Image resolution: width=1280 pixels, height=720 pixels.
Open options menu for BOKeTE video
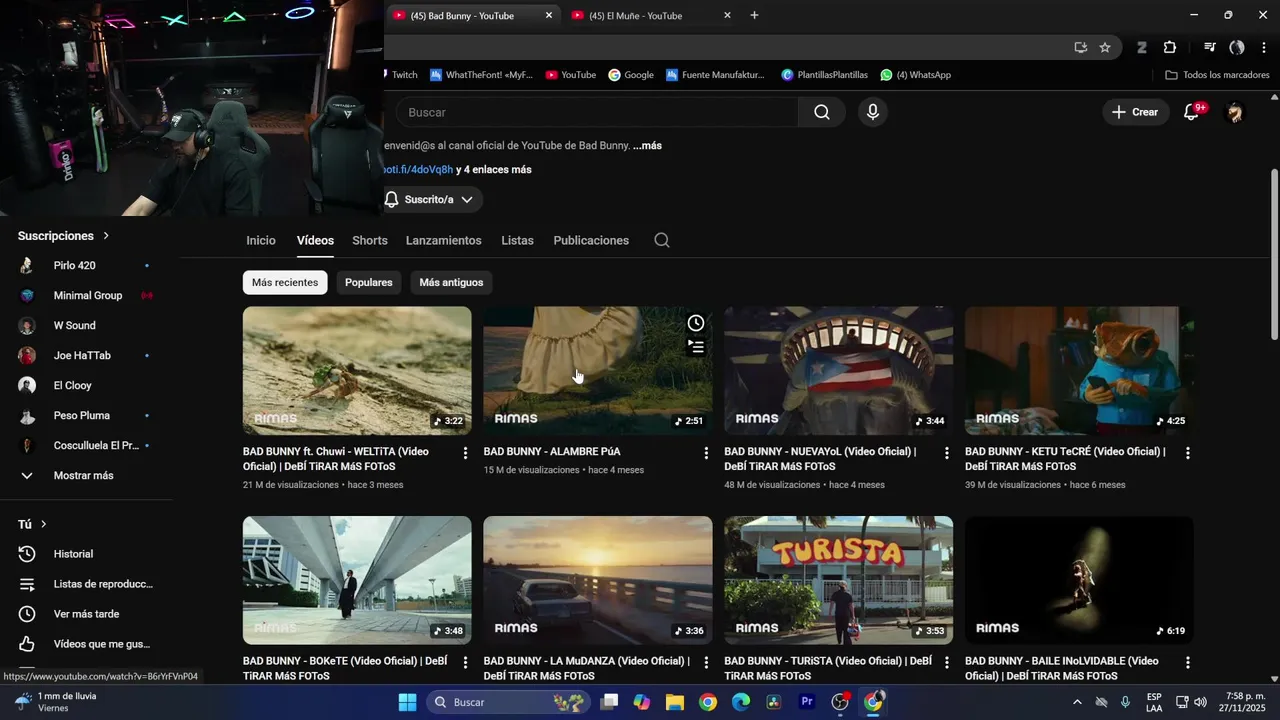465,662
